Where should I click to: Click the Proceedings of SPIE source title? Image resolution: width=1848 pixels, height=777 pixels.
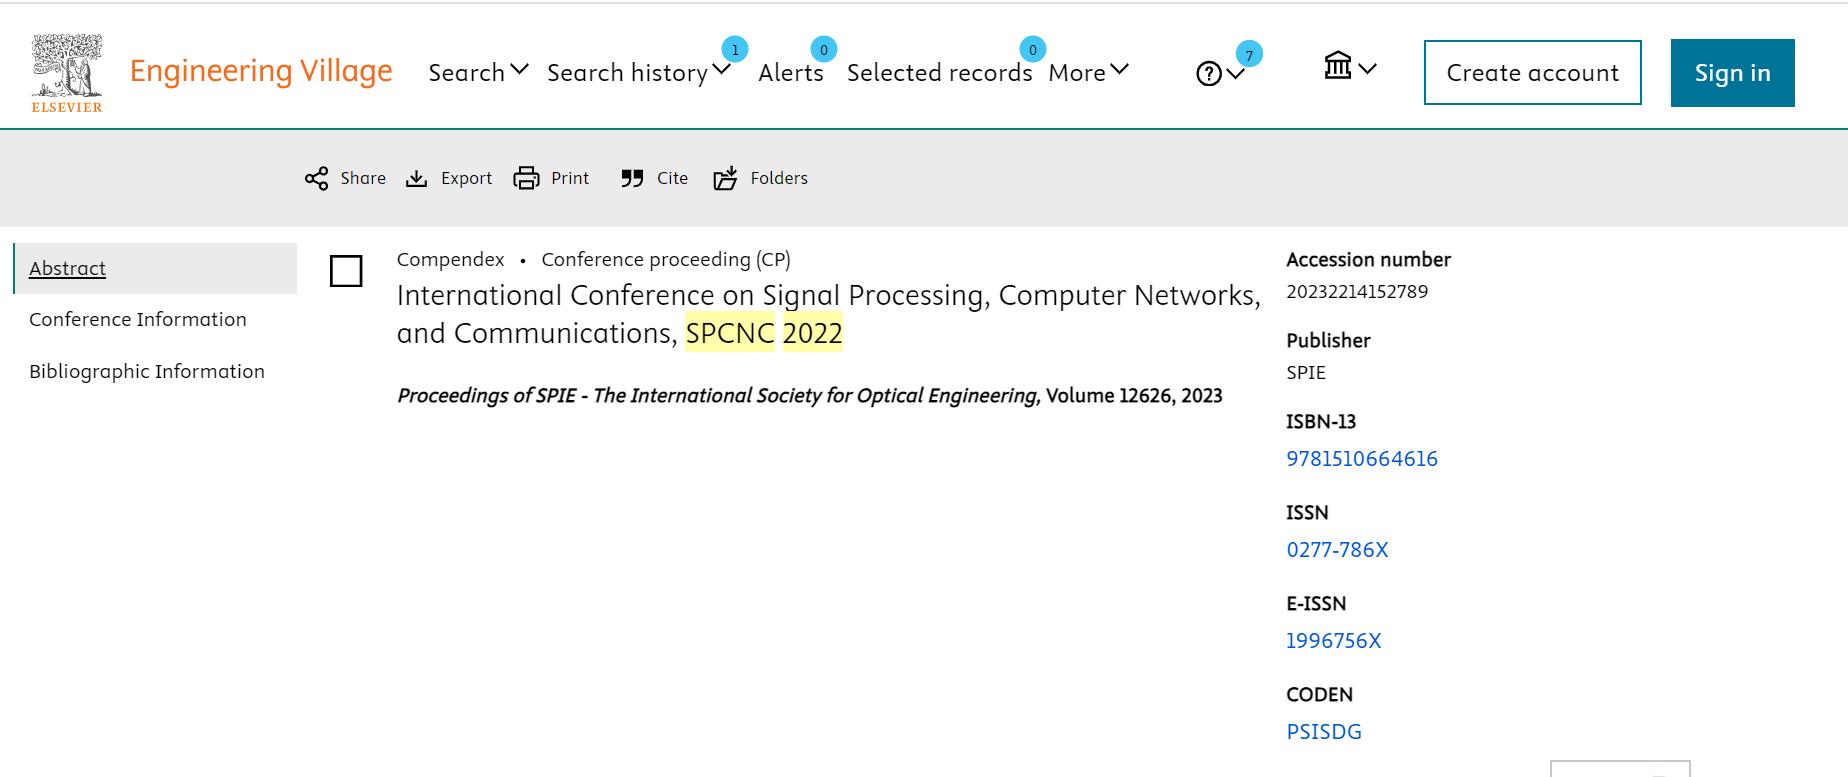[x=718, y=395]
